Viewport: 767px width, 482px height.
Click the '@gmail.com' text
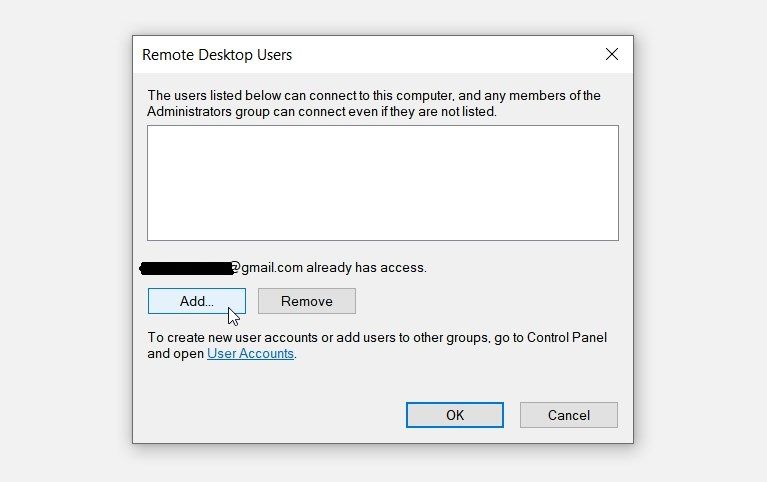tap(267, 268)
